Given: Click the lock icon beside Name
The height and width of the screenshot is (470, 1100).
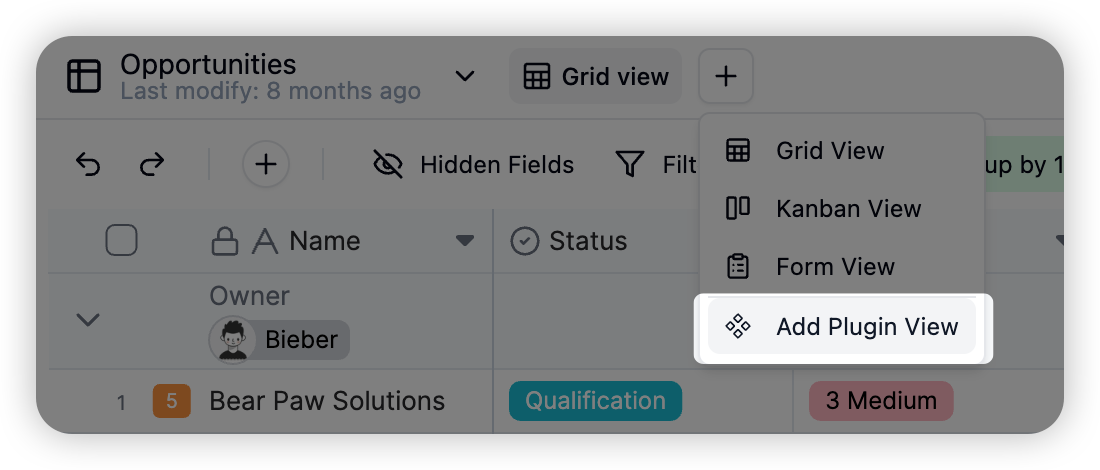Looking at the screenshot, I should point(224,242).
